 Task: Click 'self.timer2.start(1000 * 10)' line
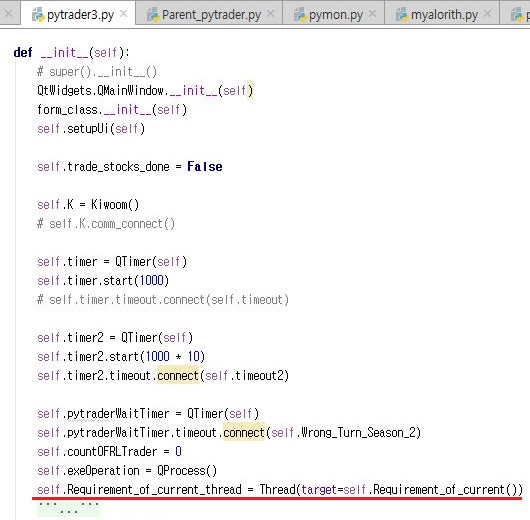pos(121,356)
